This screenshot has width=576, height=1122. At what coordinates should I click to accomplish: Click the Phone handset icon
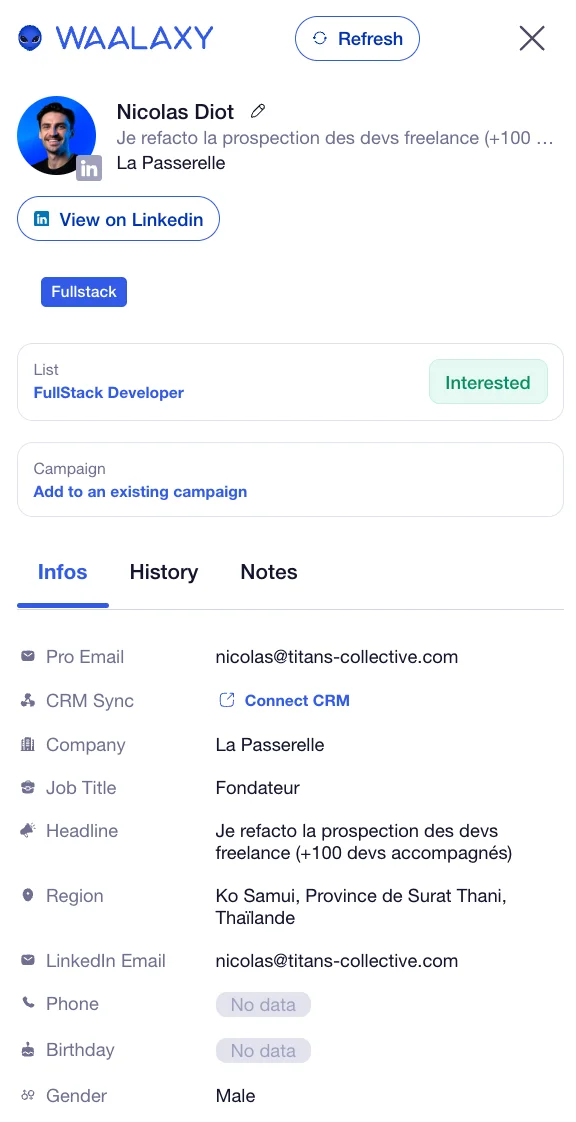pyautogui.click(x=28, y=1003)
